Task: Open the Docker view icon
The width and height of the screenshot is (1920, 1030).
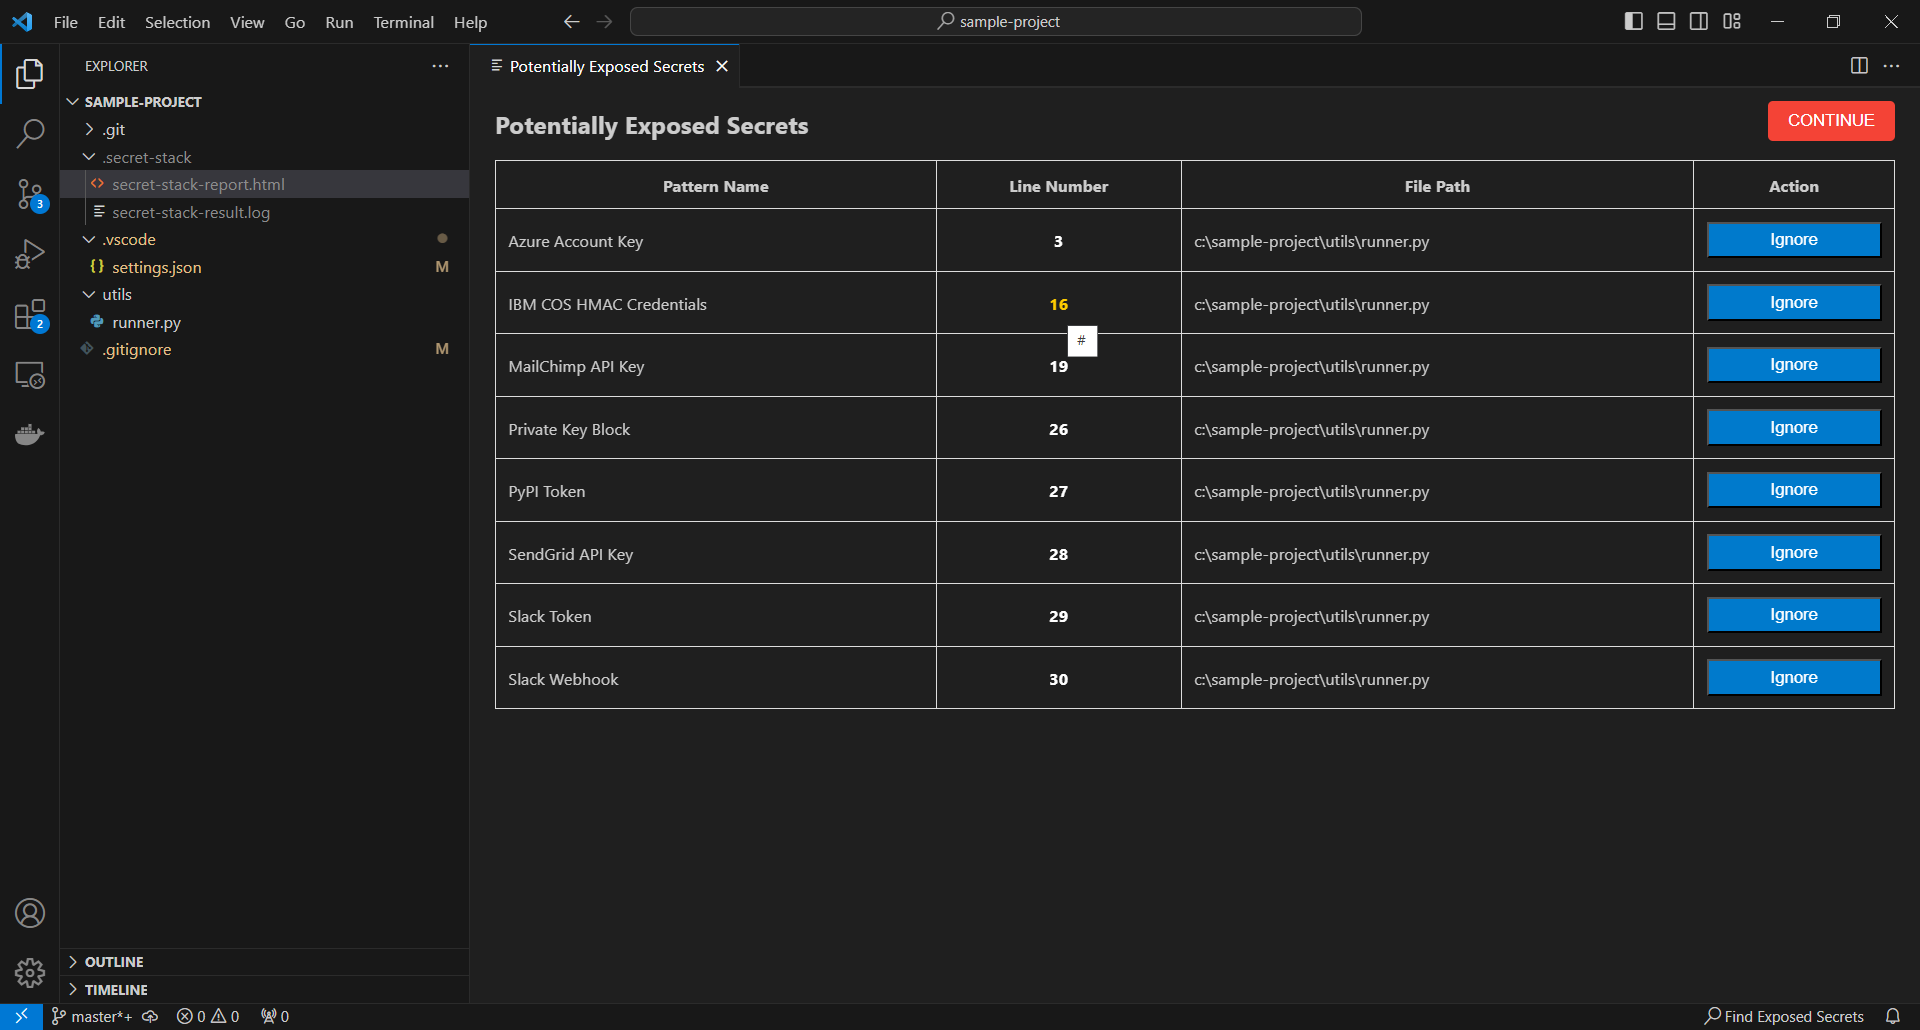Action: pyautogui.click(x=30, y=434)
